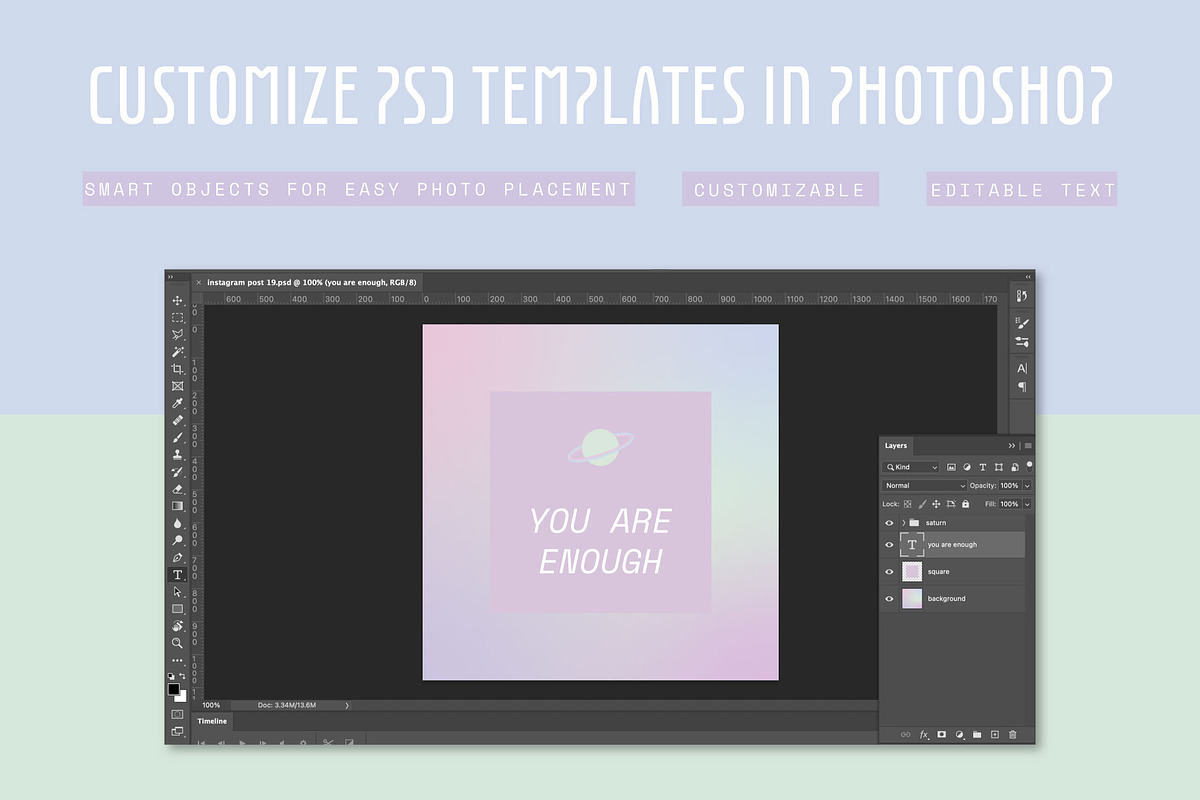Screen dimensions: 1200x800
Task: Change the screen mode
Action: point(177,731)
